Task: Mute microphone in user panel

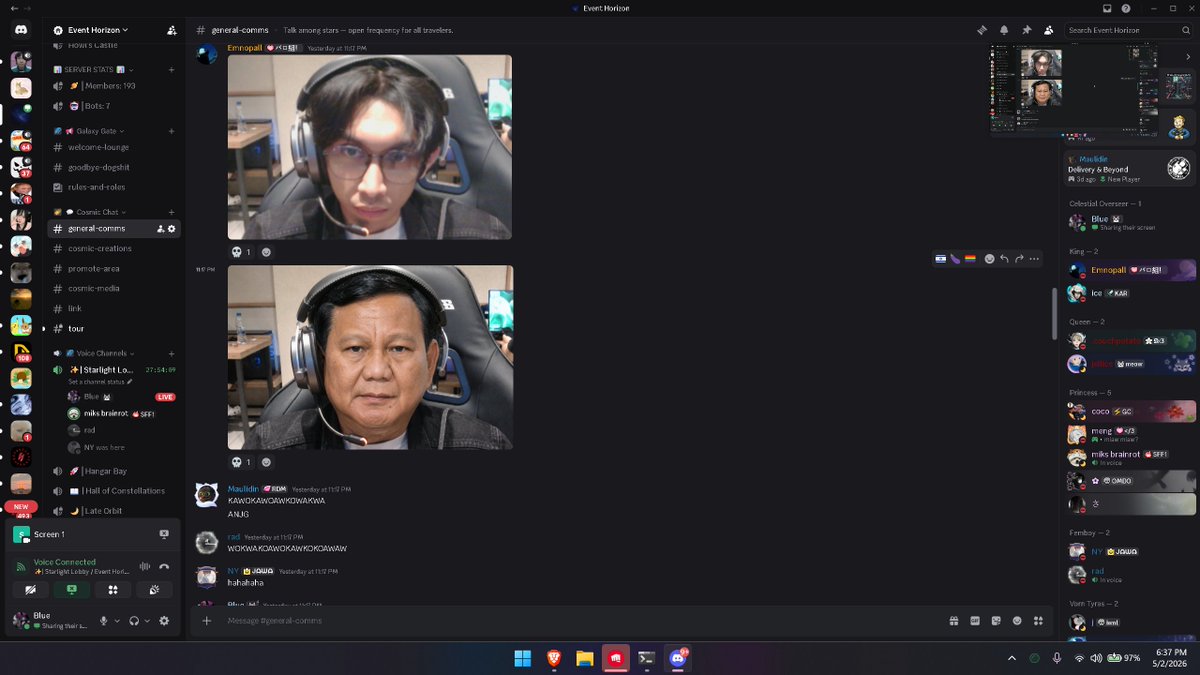Action: tap(103, 621)
